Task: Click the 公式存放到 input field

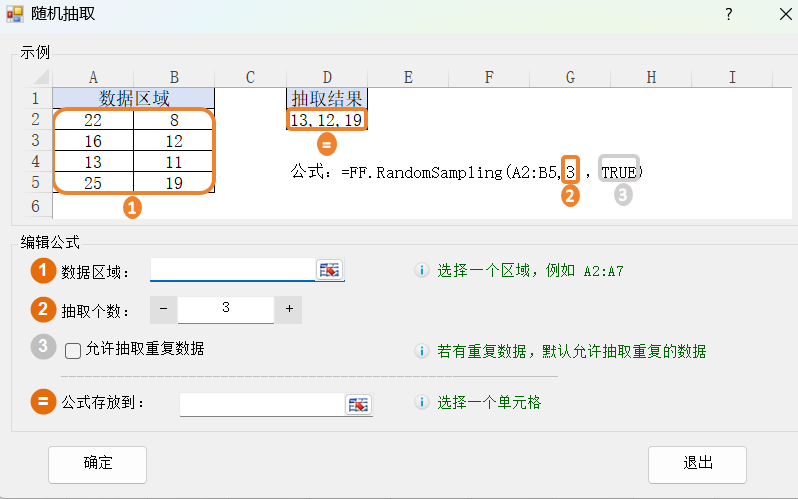Action: pos(261,404)
